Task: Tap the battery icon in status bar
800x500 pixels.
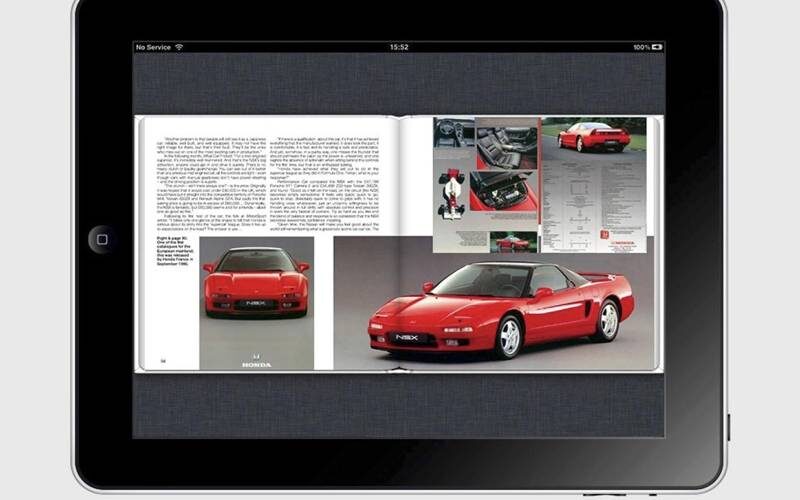Action: [657, 47]
